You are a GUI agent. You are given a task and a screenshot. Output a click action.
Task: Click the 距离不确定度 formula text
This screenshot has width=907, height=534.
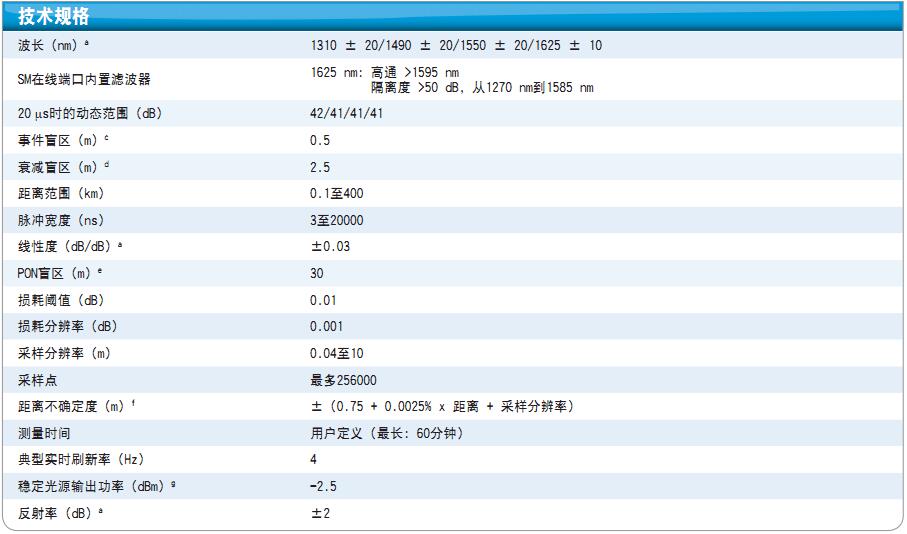click(441, 406)
